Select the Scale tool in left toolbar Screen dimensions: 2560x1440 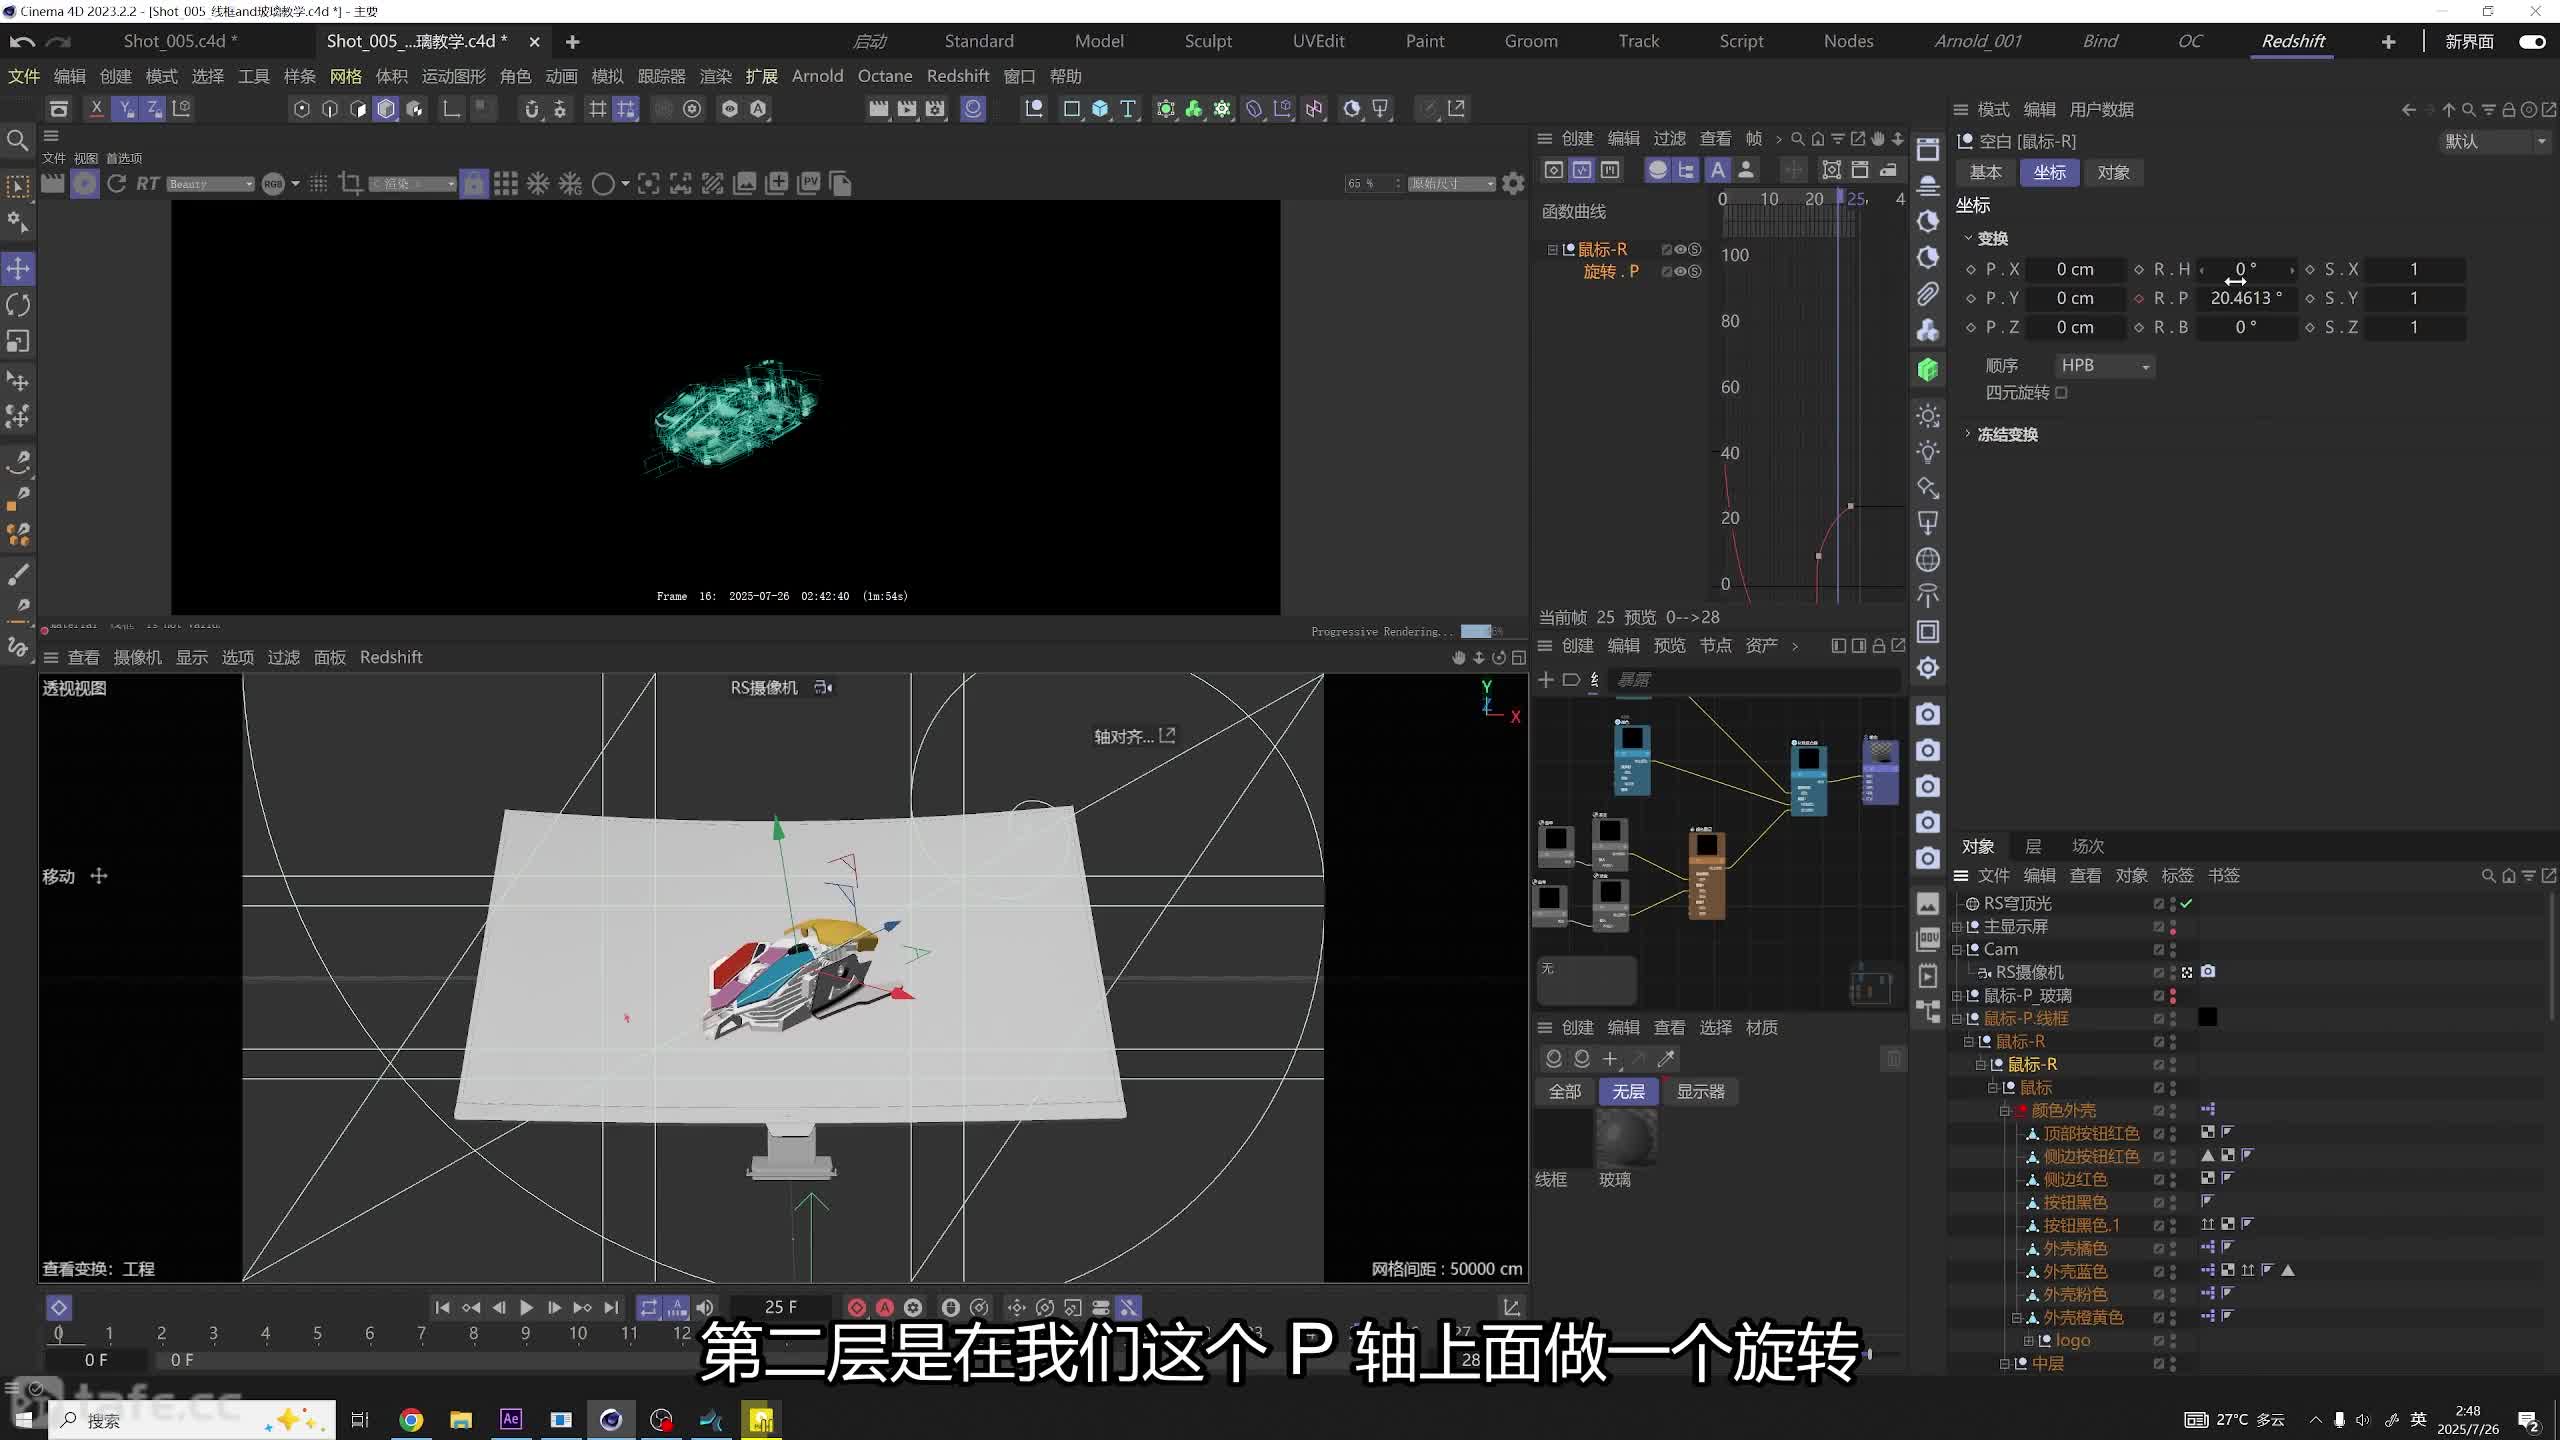(18, 341)
